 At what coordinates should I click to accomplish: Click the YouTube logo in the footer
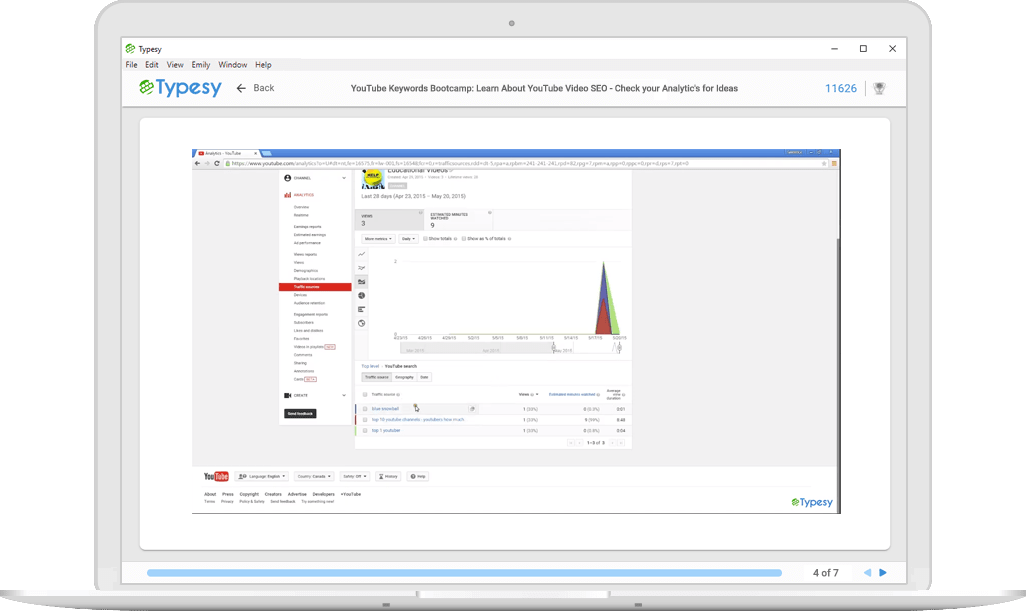point(216,476)
